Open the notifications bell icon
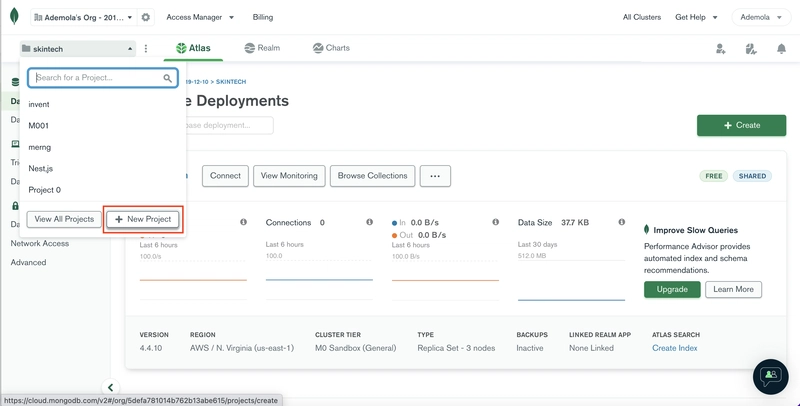The width and height of the screenshot is (800, 406). (781, 48)
